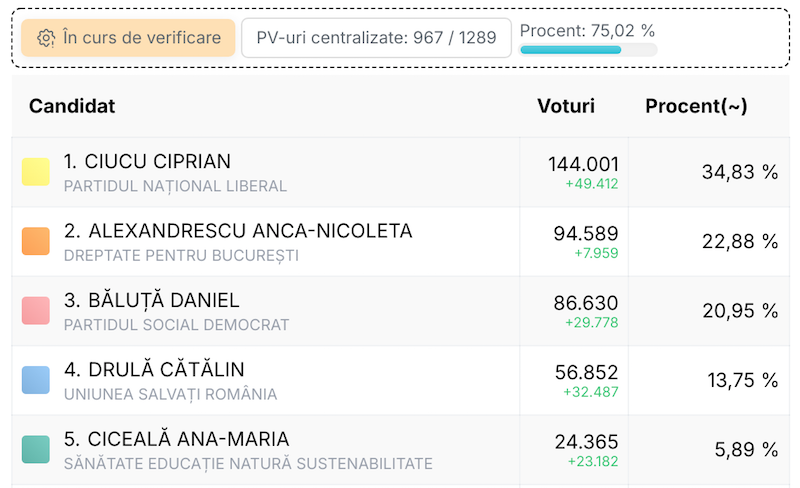Click the yellow swatch for Ciucu Ciprian
Viewport: 800px width, 488px height.
coord(36,172)
